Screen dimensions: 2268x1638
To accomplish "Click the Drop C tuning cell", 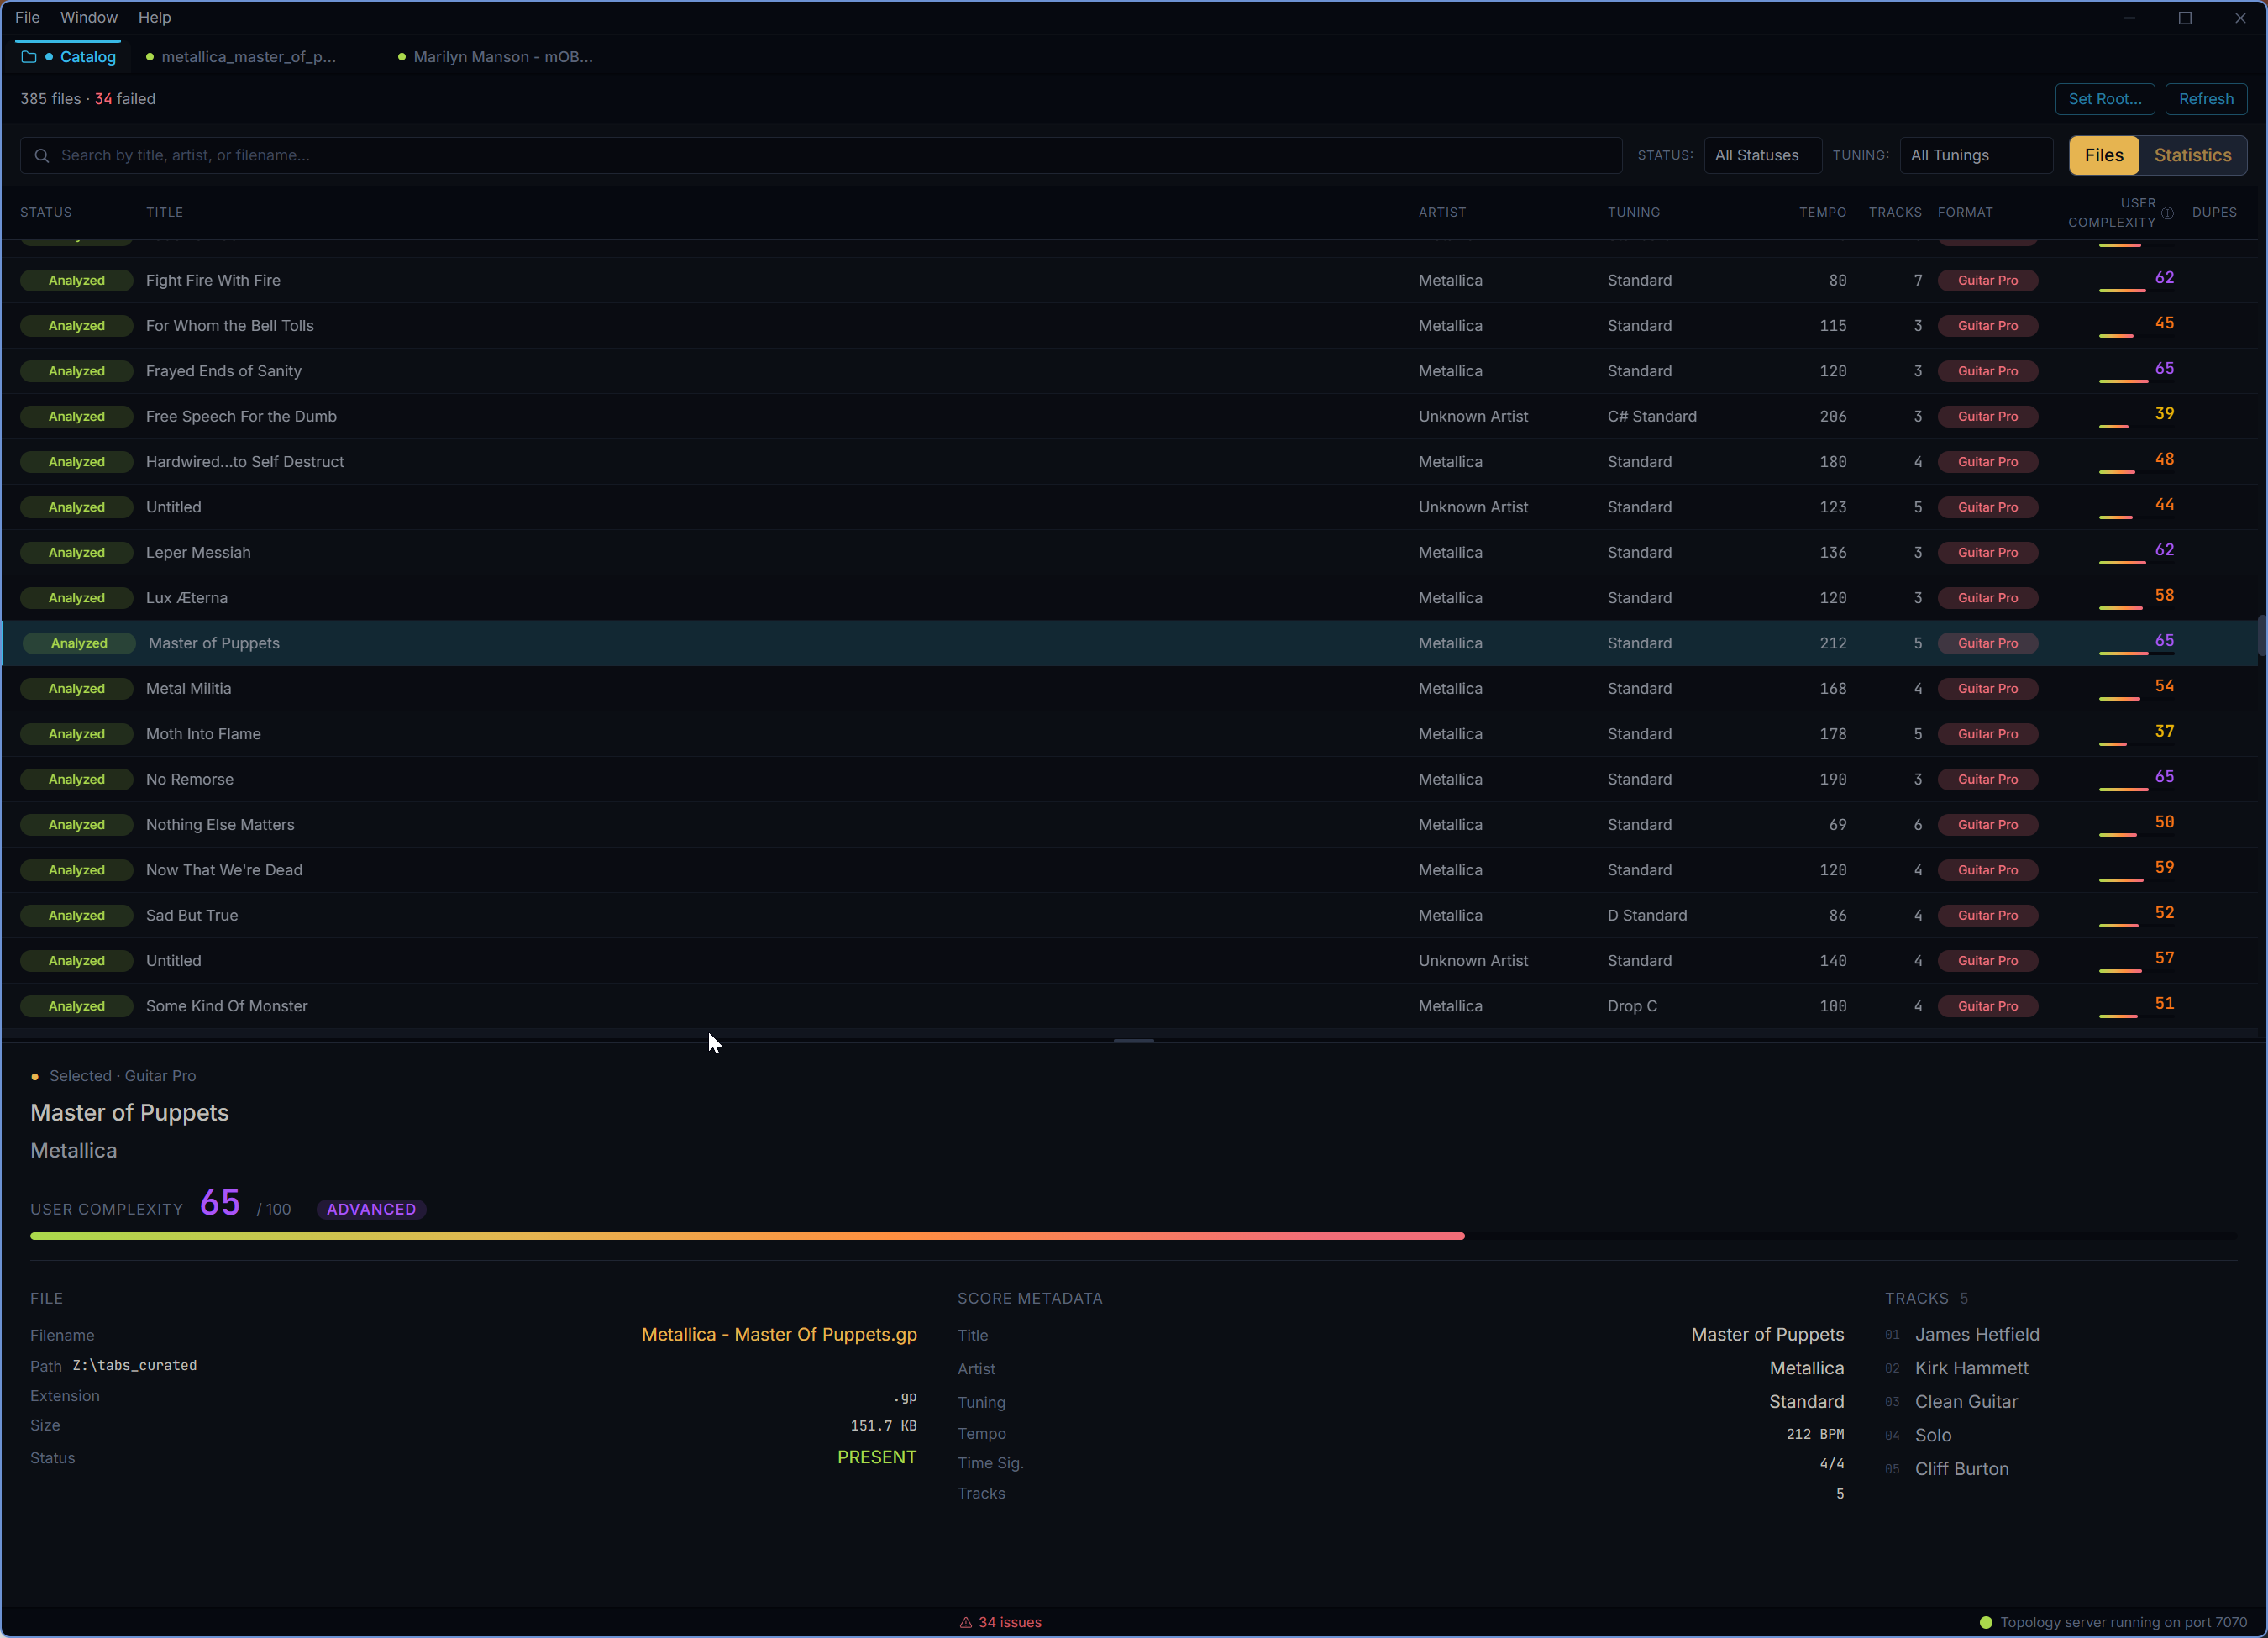I will click(x=1632, y=1006).
